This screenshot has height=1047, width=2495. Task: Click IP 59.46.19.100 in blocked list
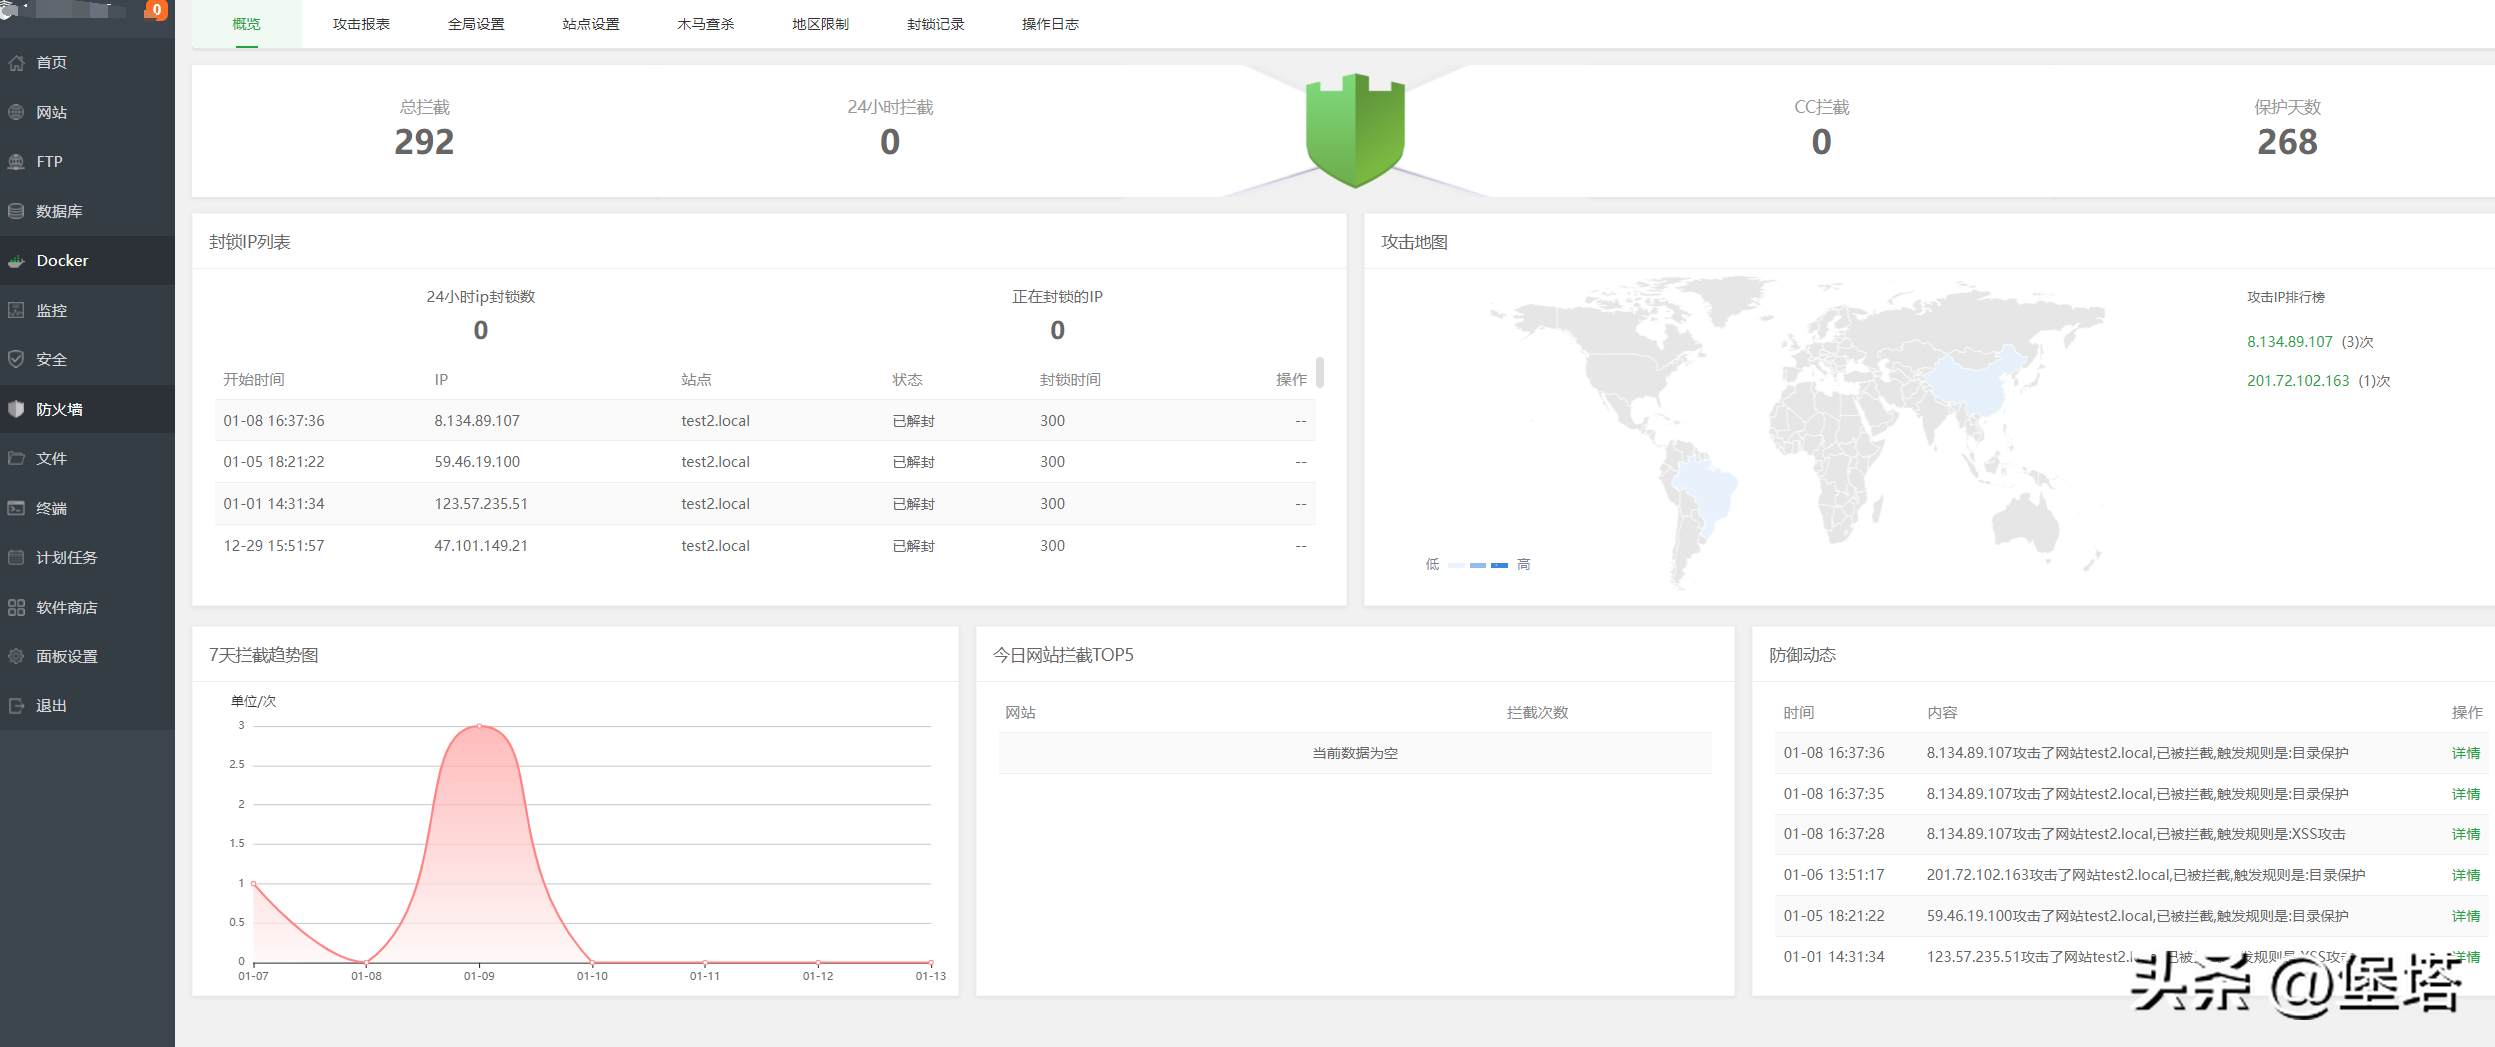click(x=477, y=462)
